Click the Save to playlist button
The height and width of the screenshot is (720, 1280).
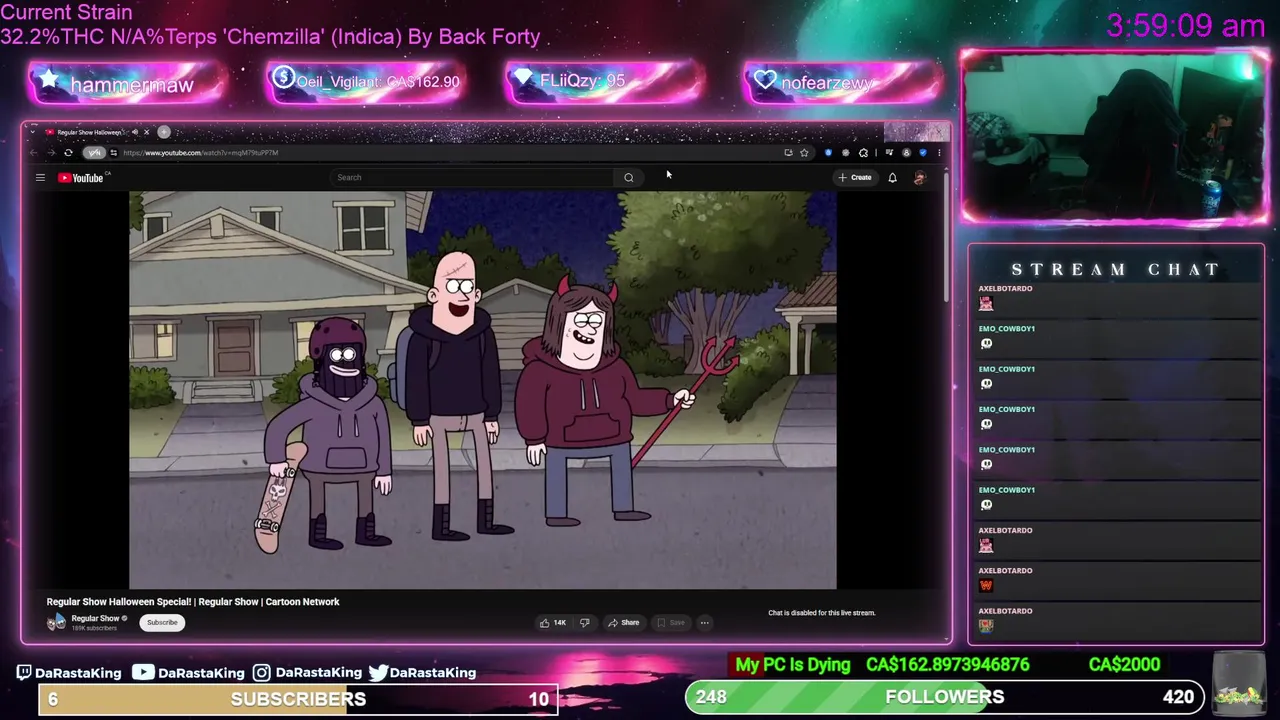click(670, 622)
